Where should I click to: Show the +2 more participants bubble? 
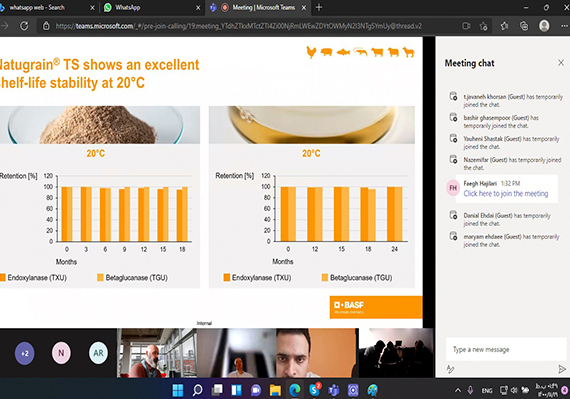[x=24, y=353]
